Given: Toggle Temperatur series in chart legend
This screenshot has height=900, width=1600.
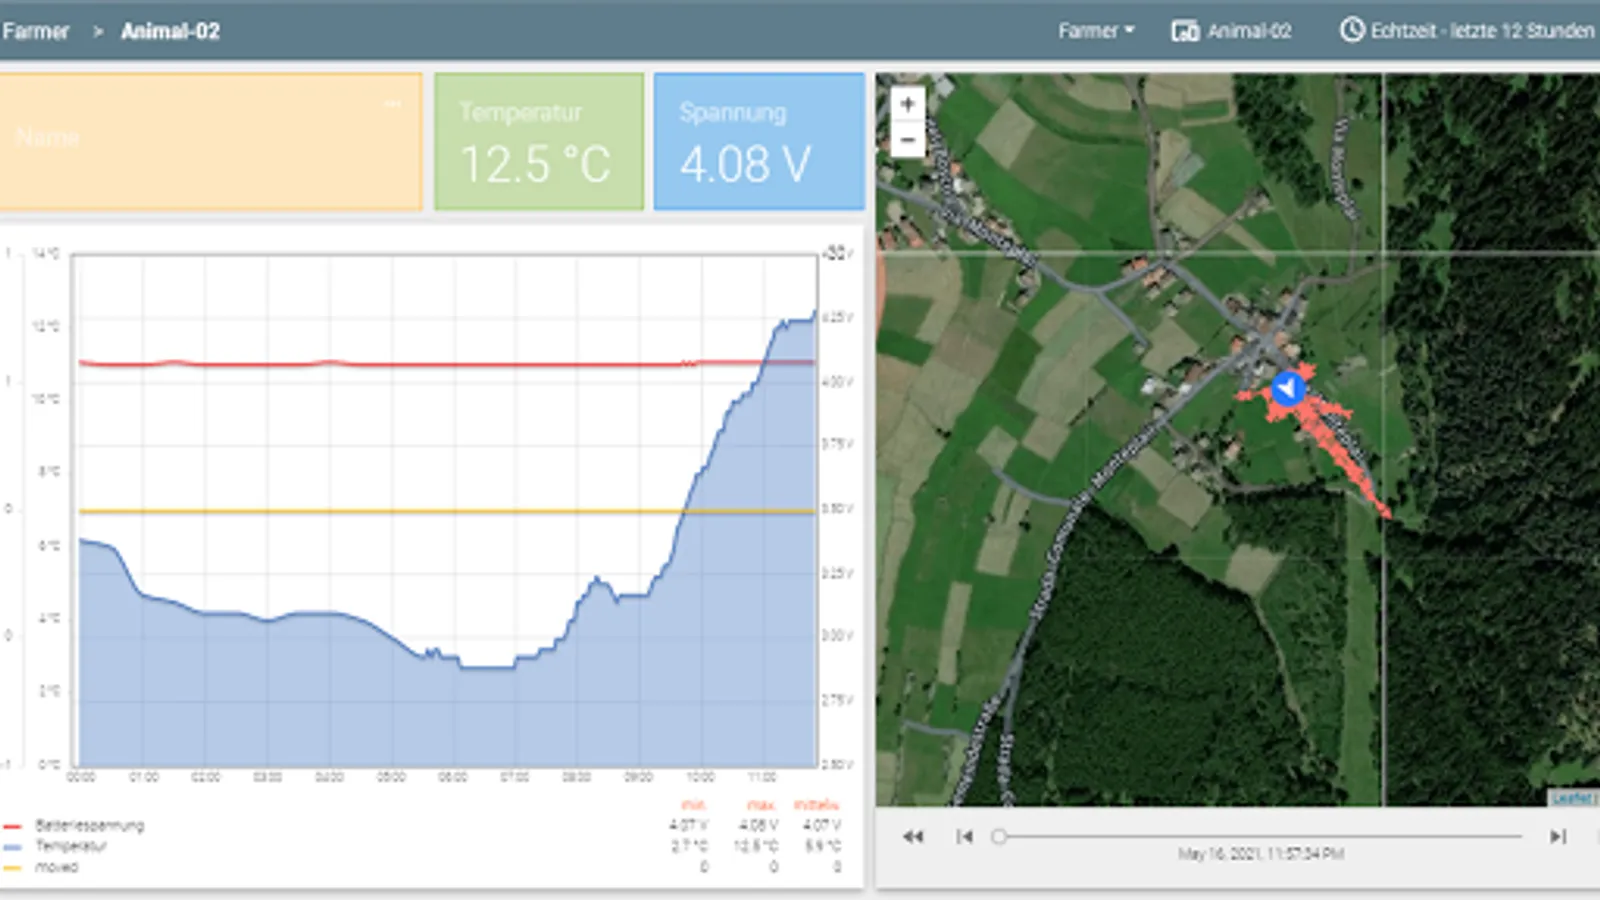Looking at the screenshot, I should 71,846.
